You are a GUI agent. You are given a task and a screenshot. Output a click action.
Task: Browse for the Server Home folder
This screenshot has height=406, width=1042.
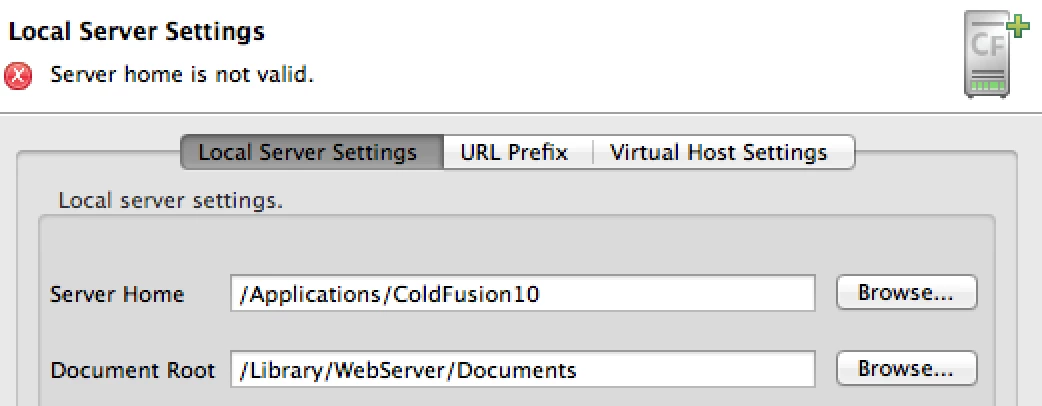[x=906, y=292]
